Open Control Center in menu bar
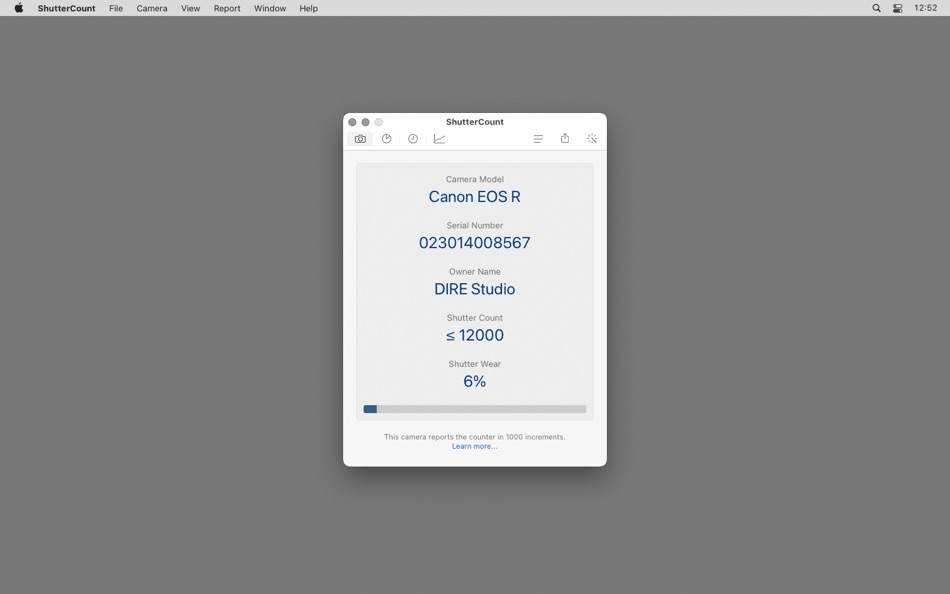The image size is (950, 594). tap(897, 8)
